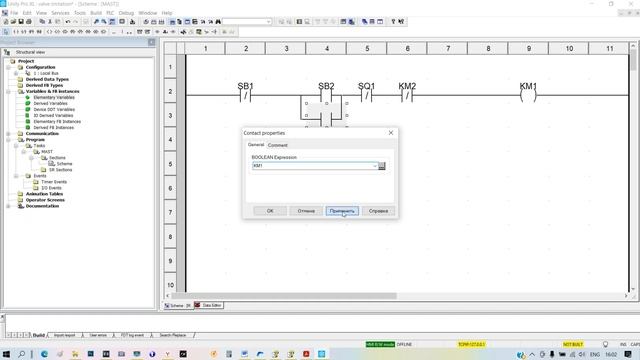Switch to Scheme editor tab

coord(178,305)
